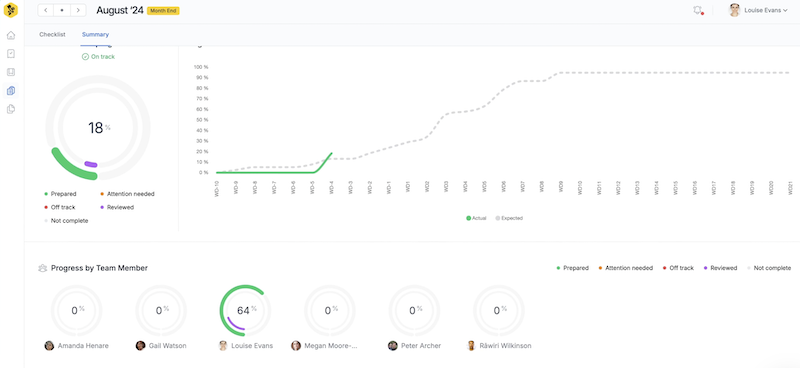800x368 pixels.
Task: Click Peter Archer's avatar
Action: point(392,346)
